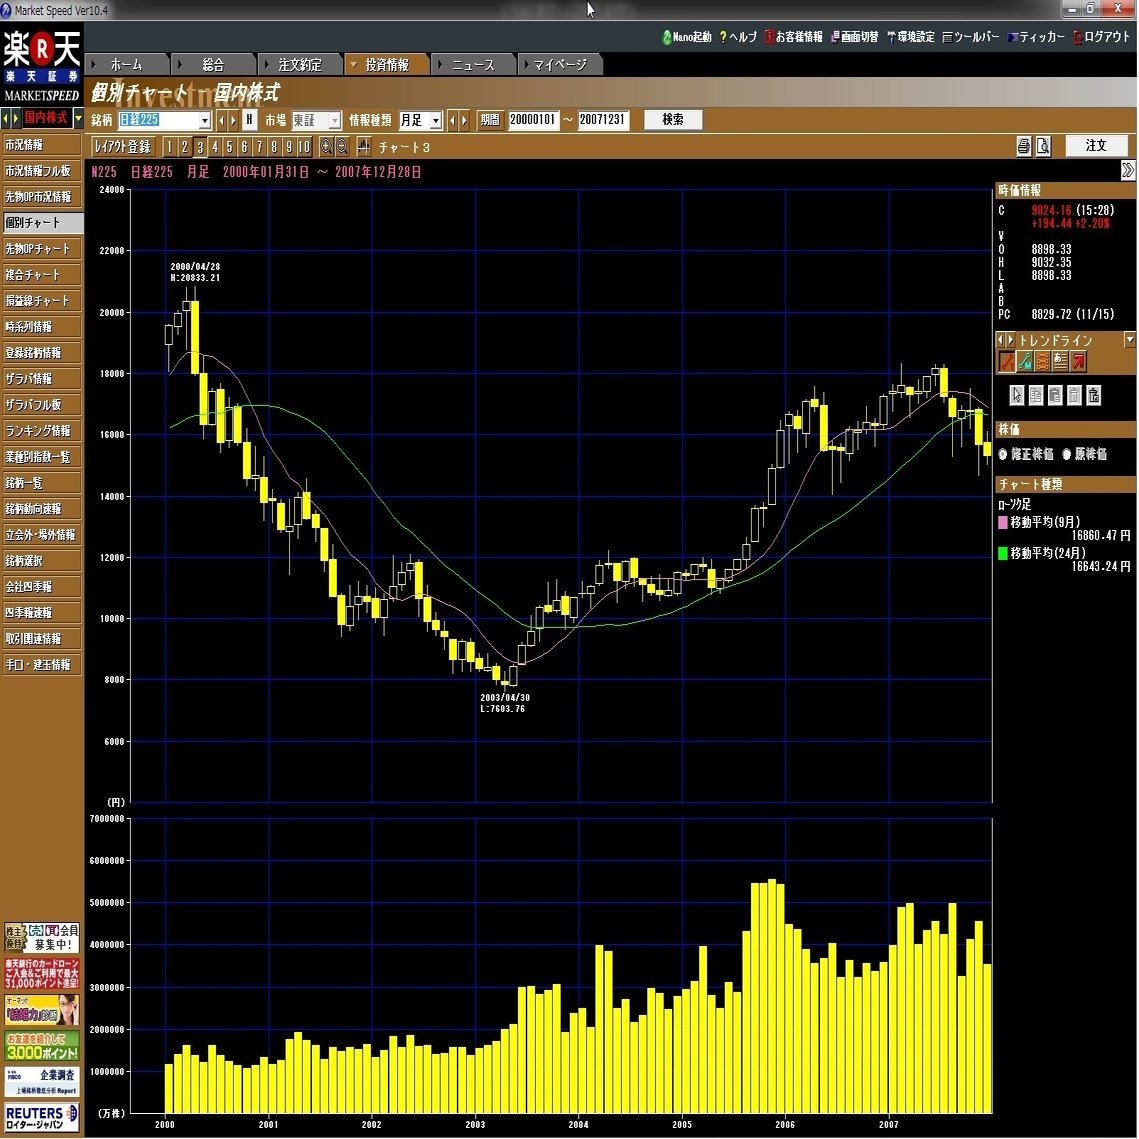This screenshot has width=1139, height=1139.
Task: Open 会社四季報 in the sidebar
Action: pyautogui.click(x=41, y=586)
